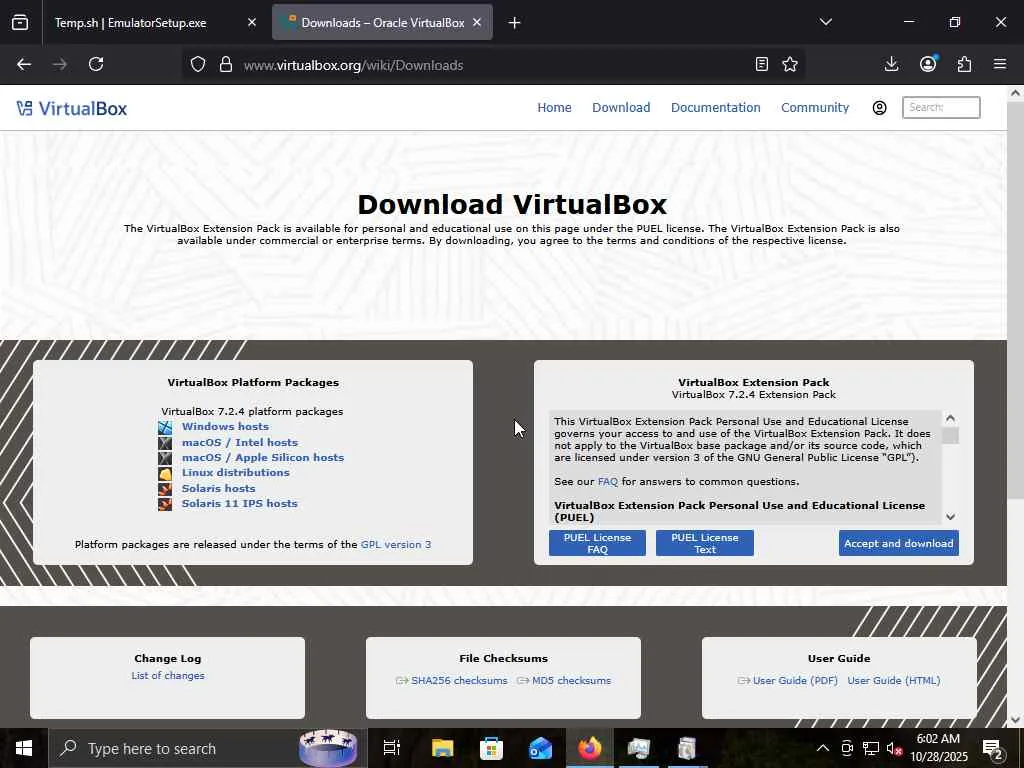This screenshot has width=1024, height=768.
Task: Open the extensions puzzle icon
Action: (964, 64)
